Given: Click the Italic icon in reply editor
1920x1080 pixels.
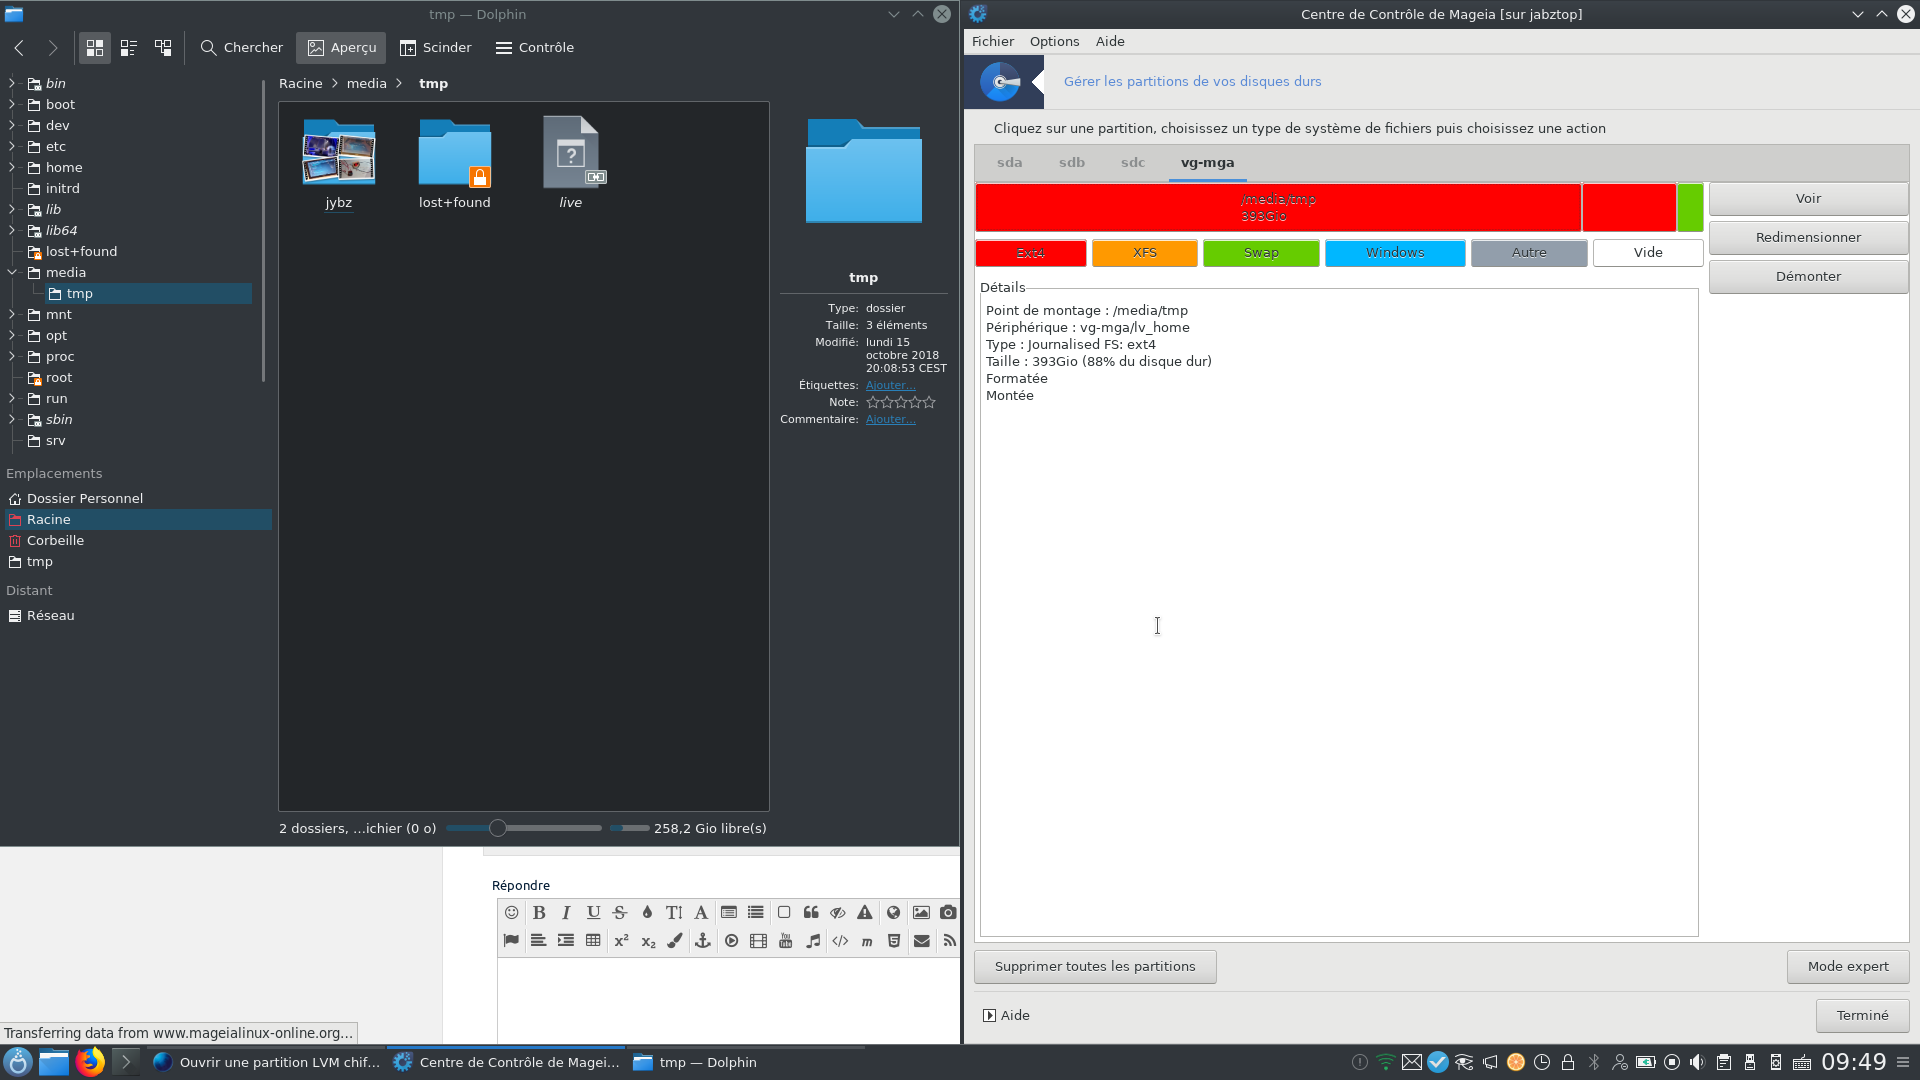Looking at the screenshot, I should click(566, 912).
